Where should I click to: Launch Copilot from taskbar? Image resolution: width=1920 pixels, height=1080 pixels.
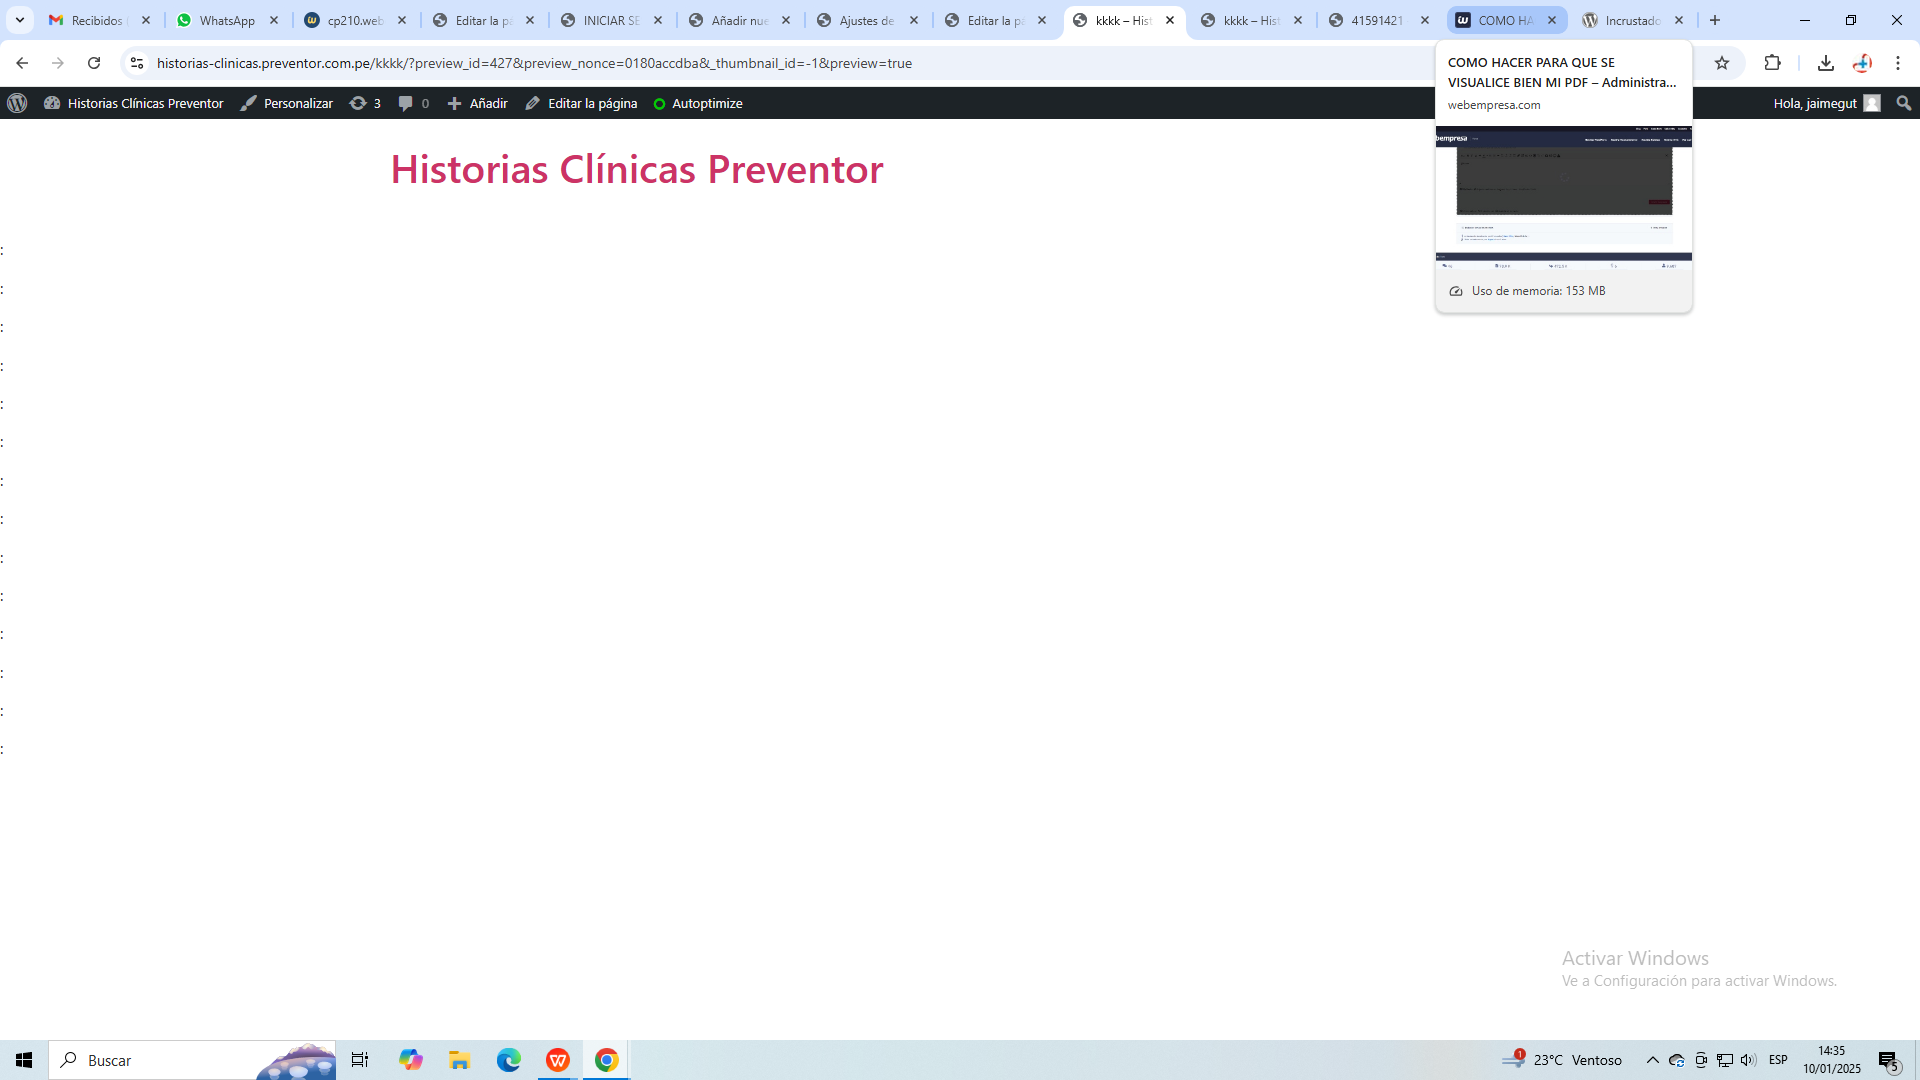[411, 1060]
